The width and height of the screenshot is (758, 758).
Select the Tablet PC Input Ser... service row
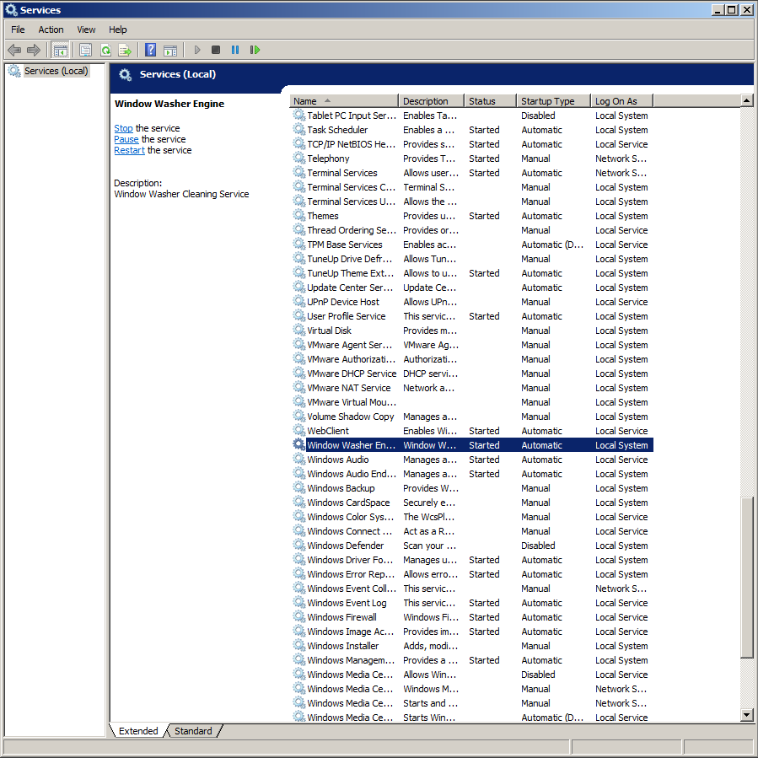tap(472, 116)
